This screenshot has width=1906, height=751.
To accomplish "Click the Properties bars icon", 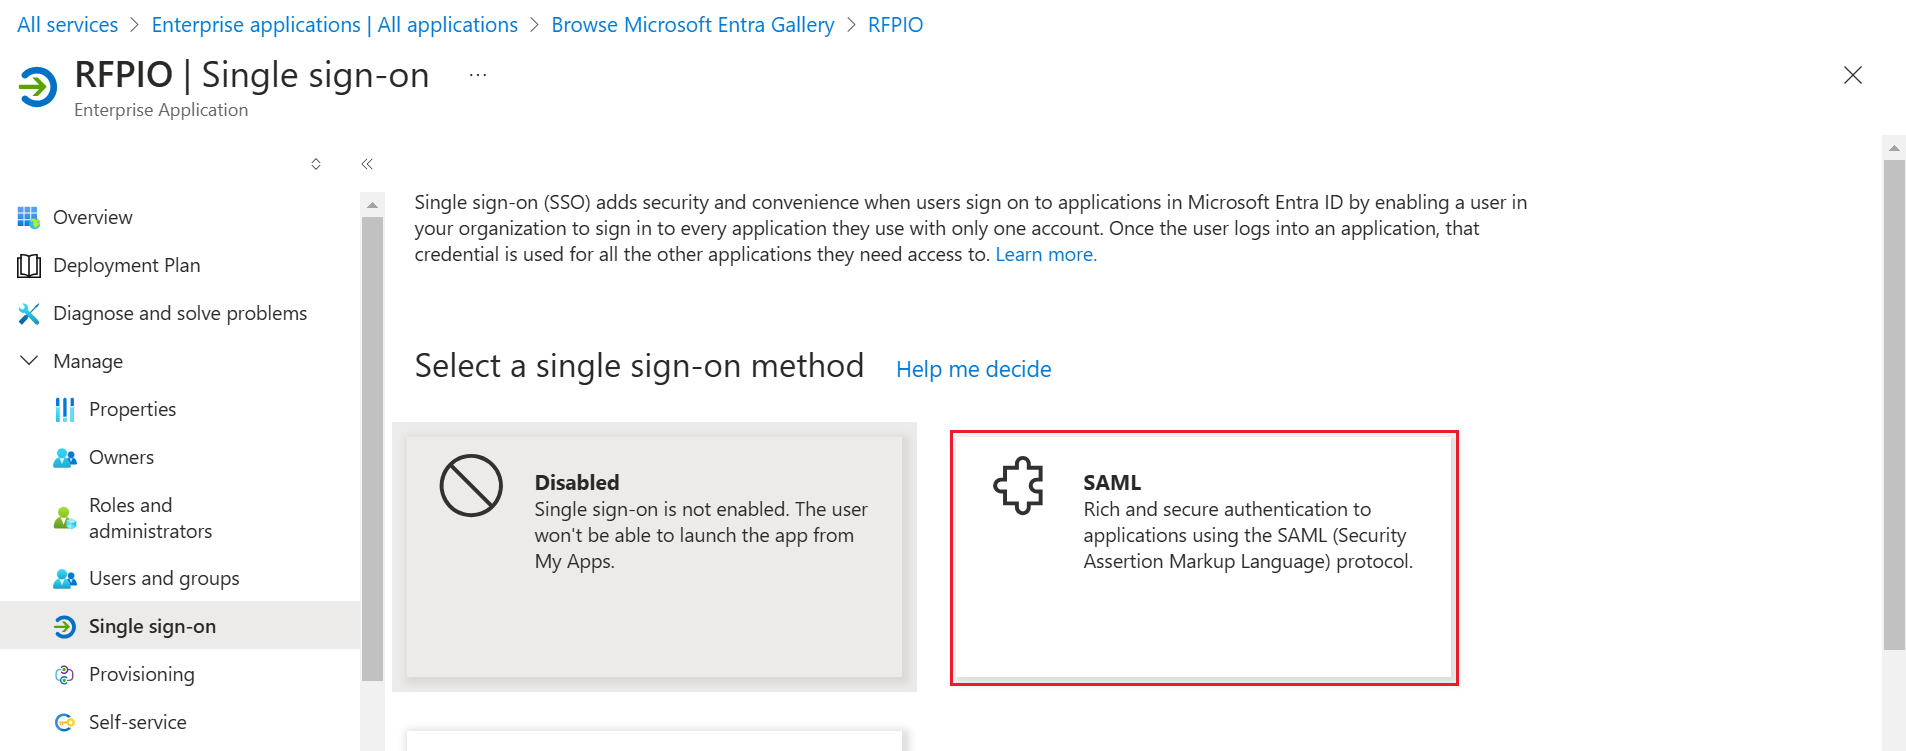I will click(65, 409).
